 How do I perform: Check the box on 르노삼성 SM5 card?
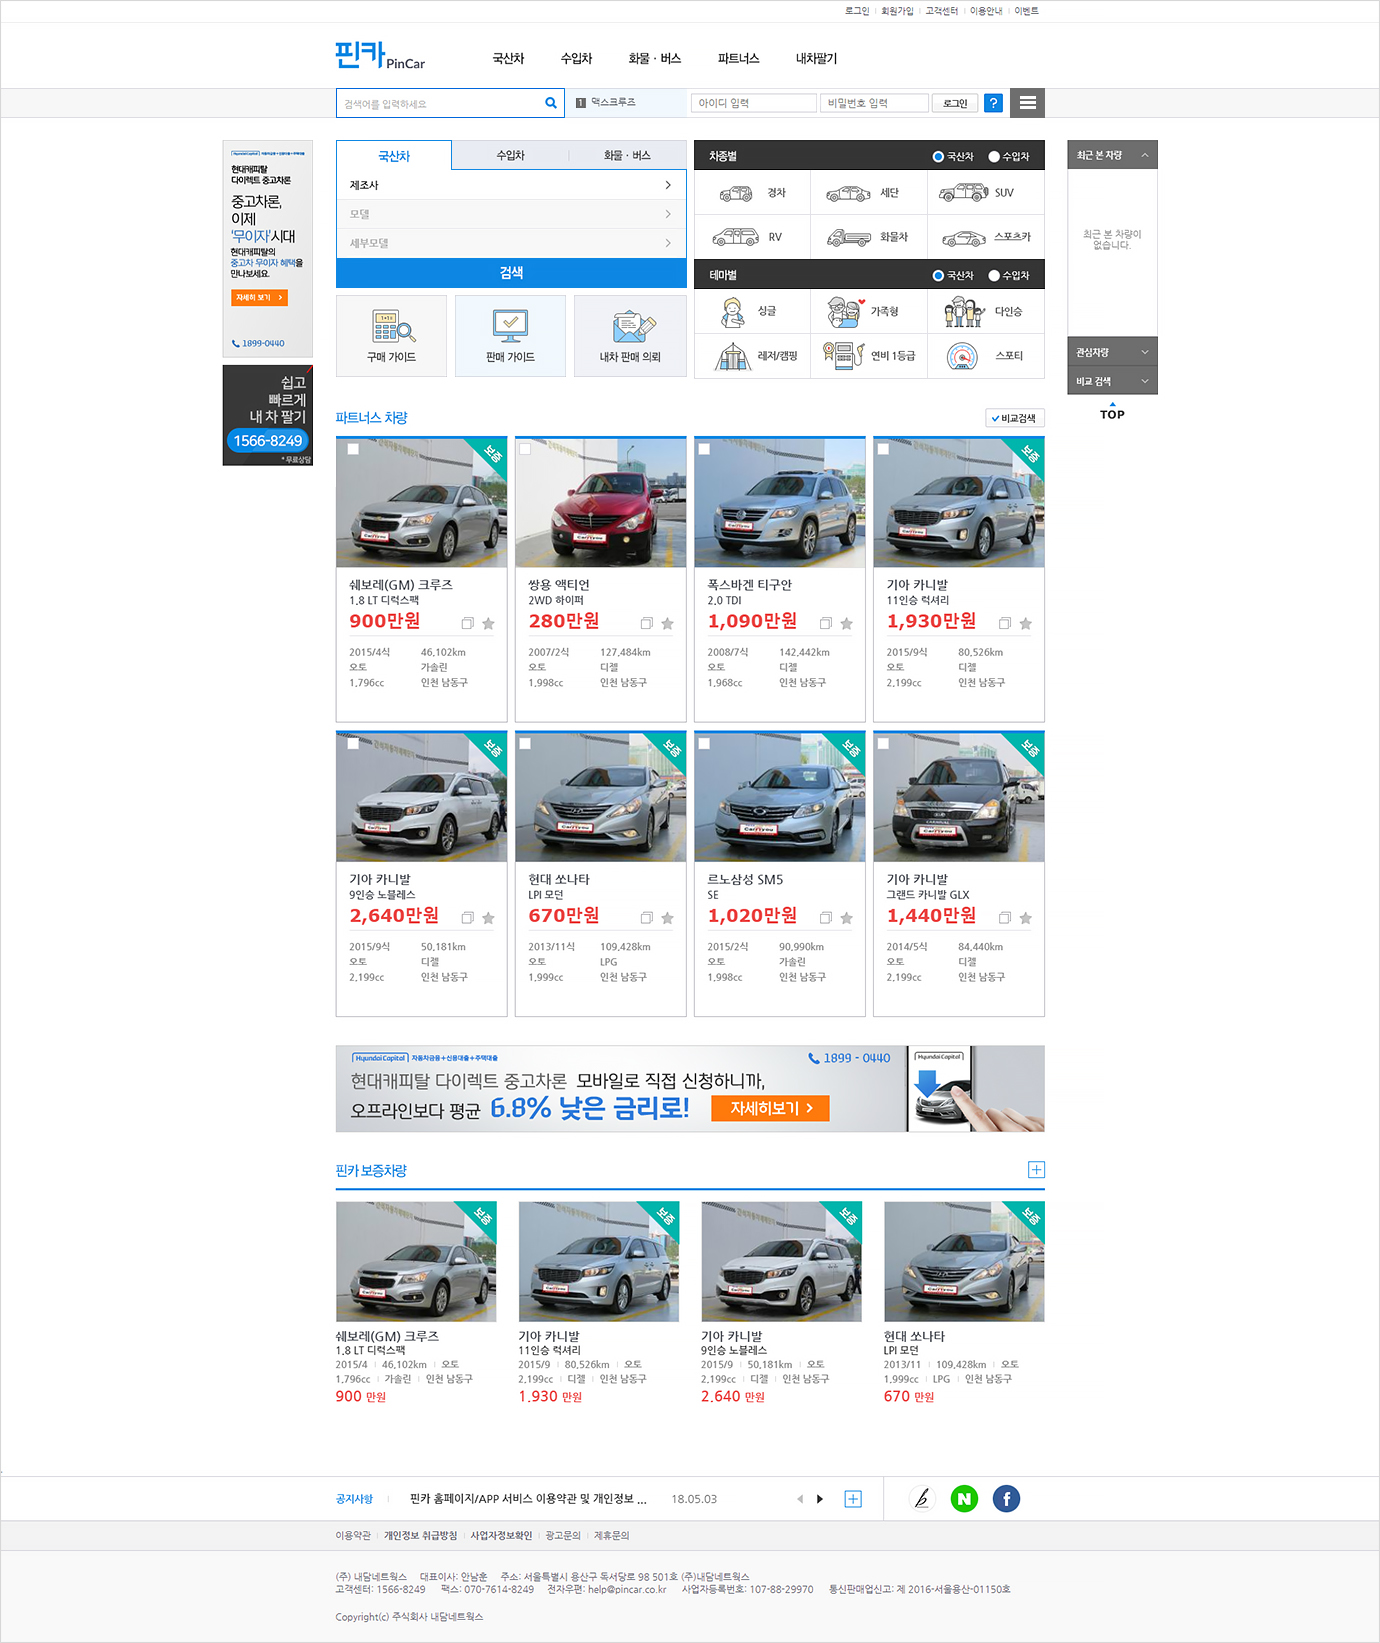[x=704, y=744]
